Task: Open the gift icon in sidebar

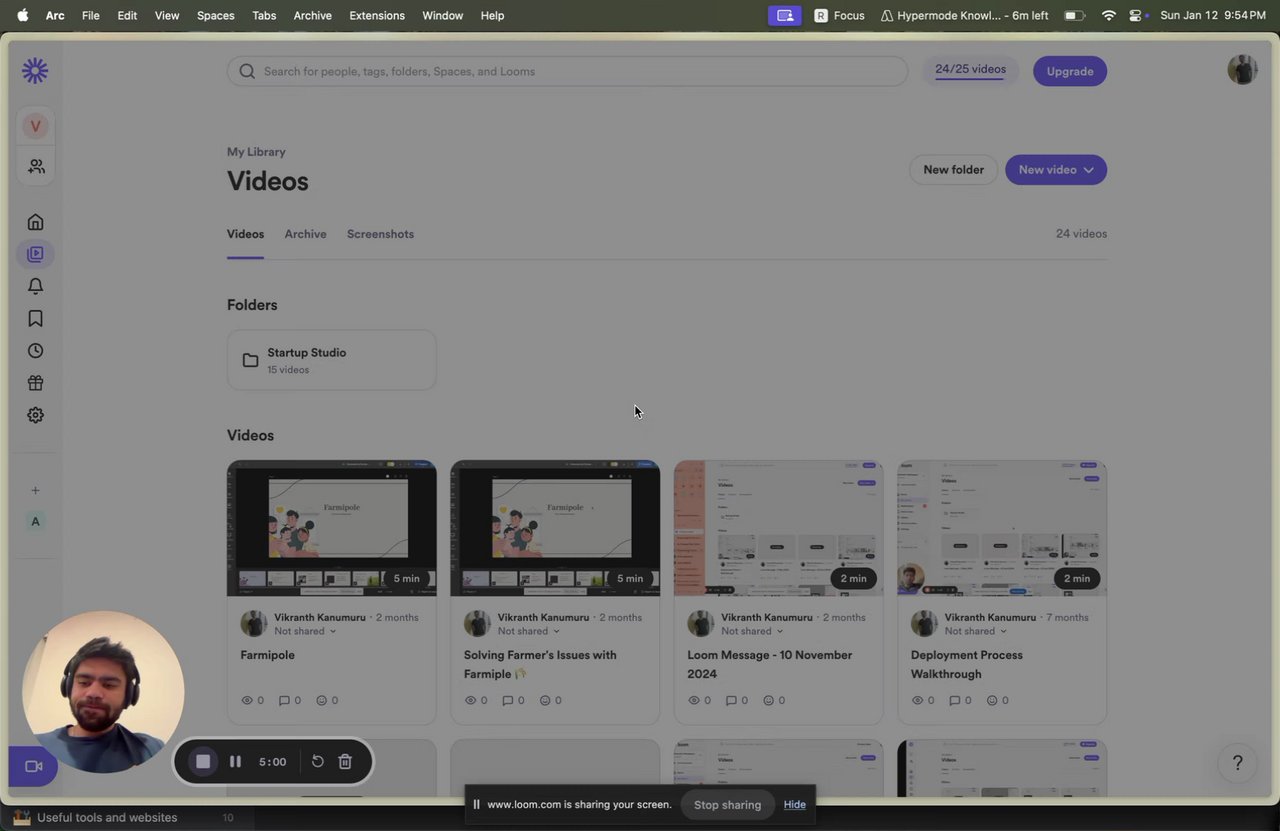Action: [35, 383]
